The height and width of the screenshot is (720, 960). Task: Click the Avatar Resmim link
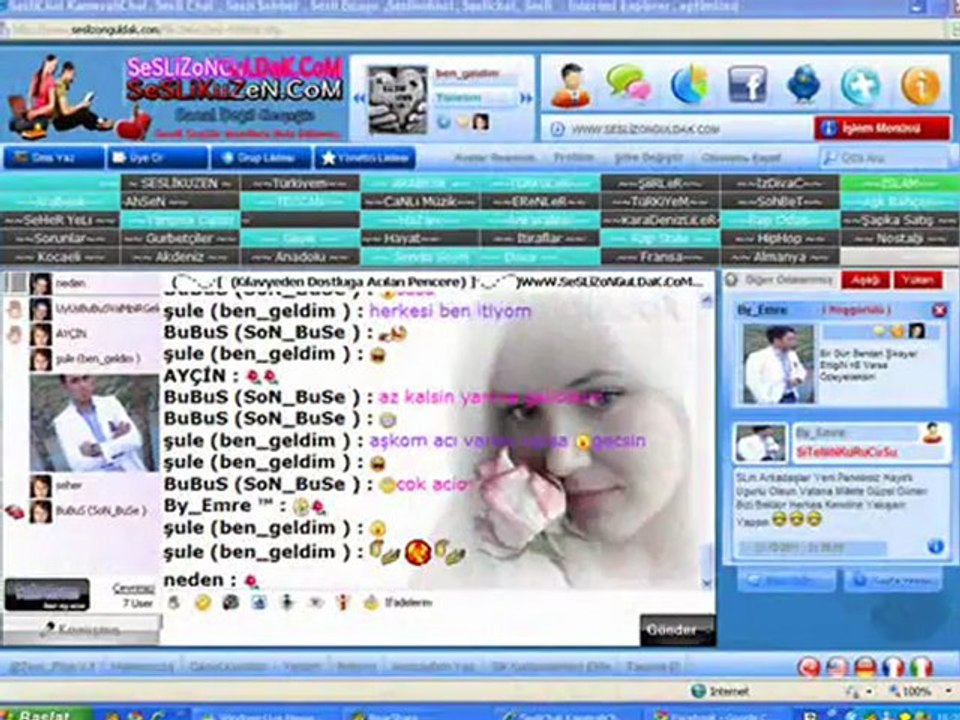pyautogui.click(x=494, y=158)
